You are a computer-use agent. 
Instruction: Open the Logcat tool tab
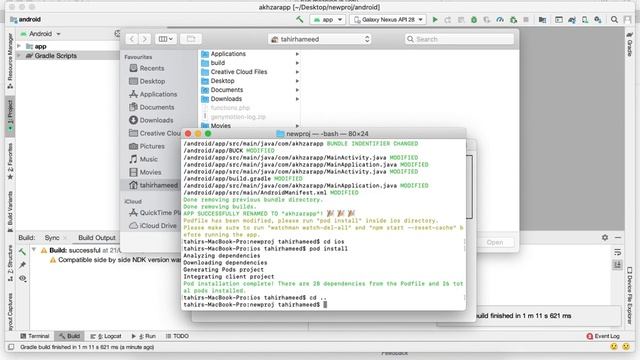(x=106, y=336)
